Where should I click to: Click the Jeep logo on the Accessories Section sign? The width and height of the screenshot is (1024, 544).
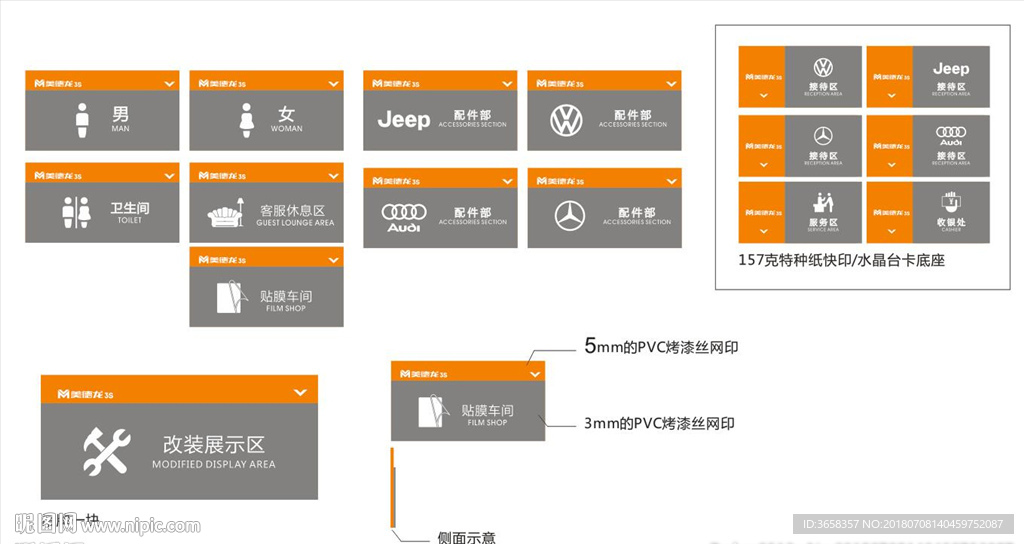(403, 120)
